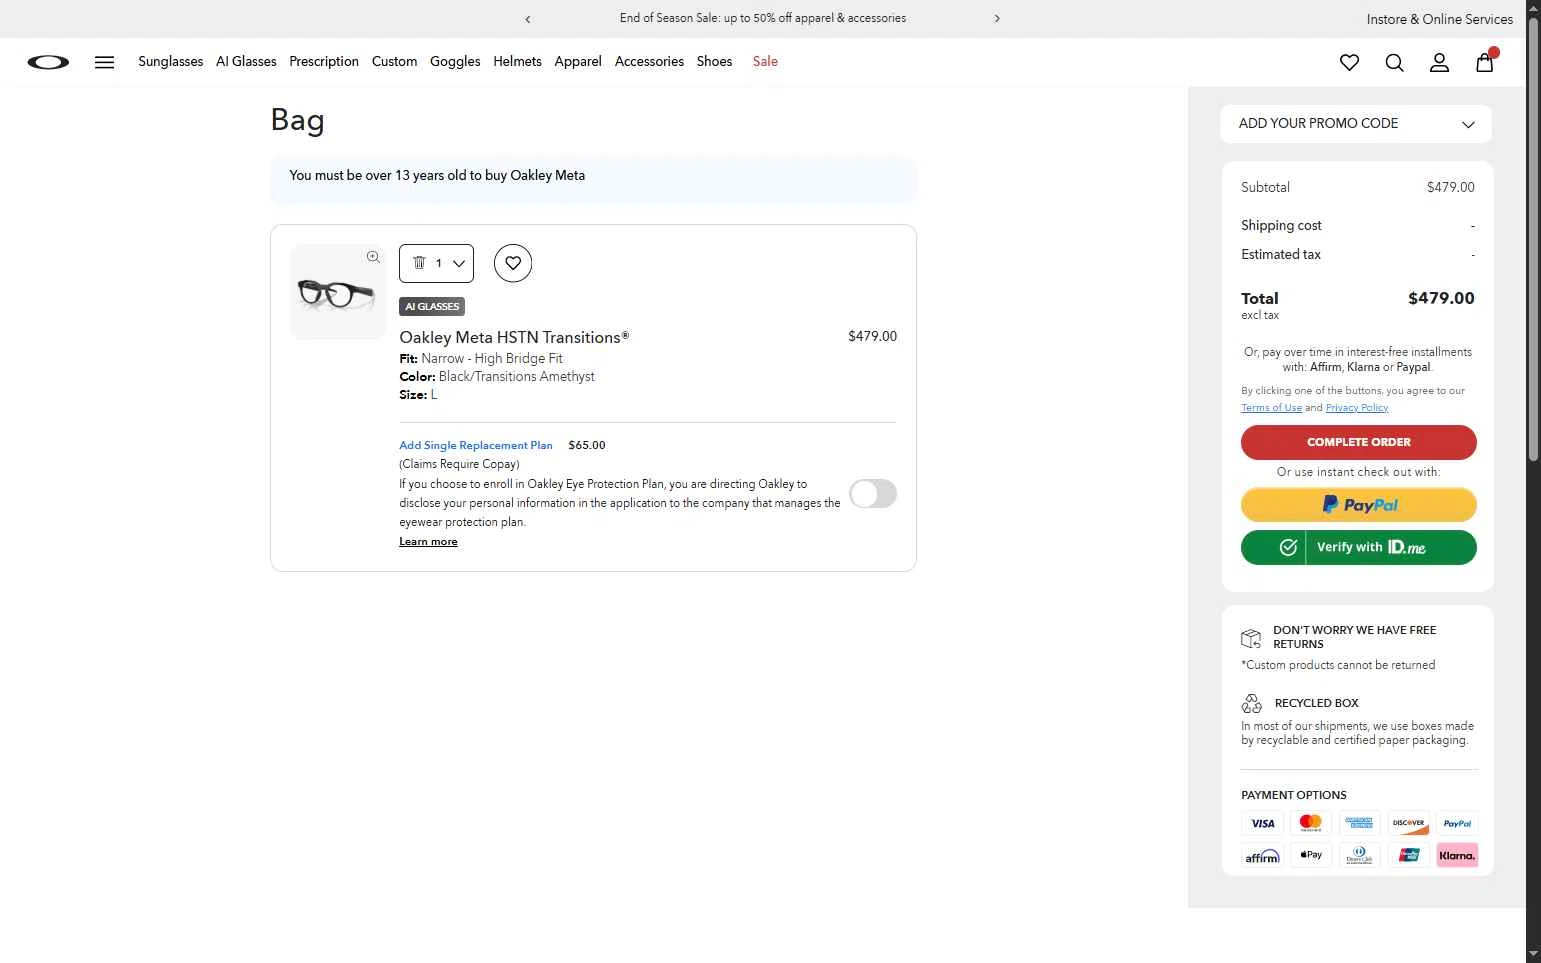This screenshot has width=1541, height=963.
Task: Click the recycled box icon
Action: [1252, 703]
